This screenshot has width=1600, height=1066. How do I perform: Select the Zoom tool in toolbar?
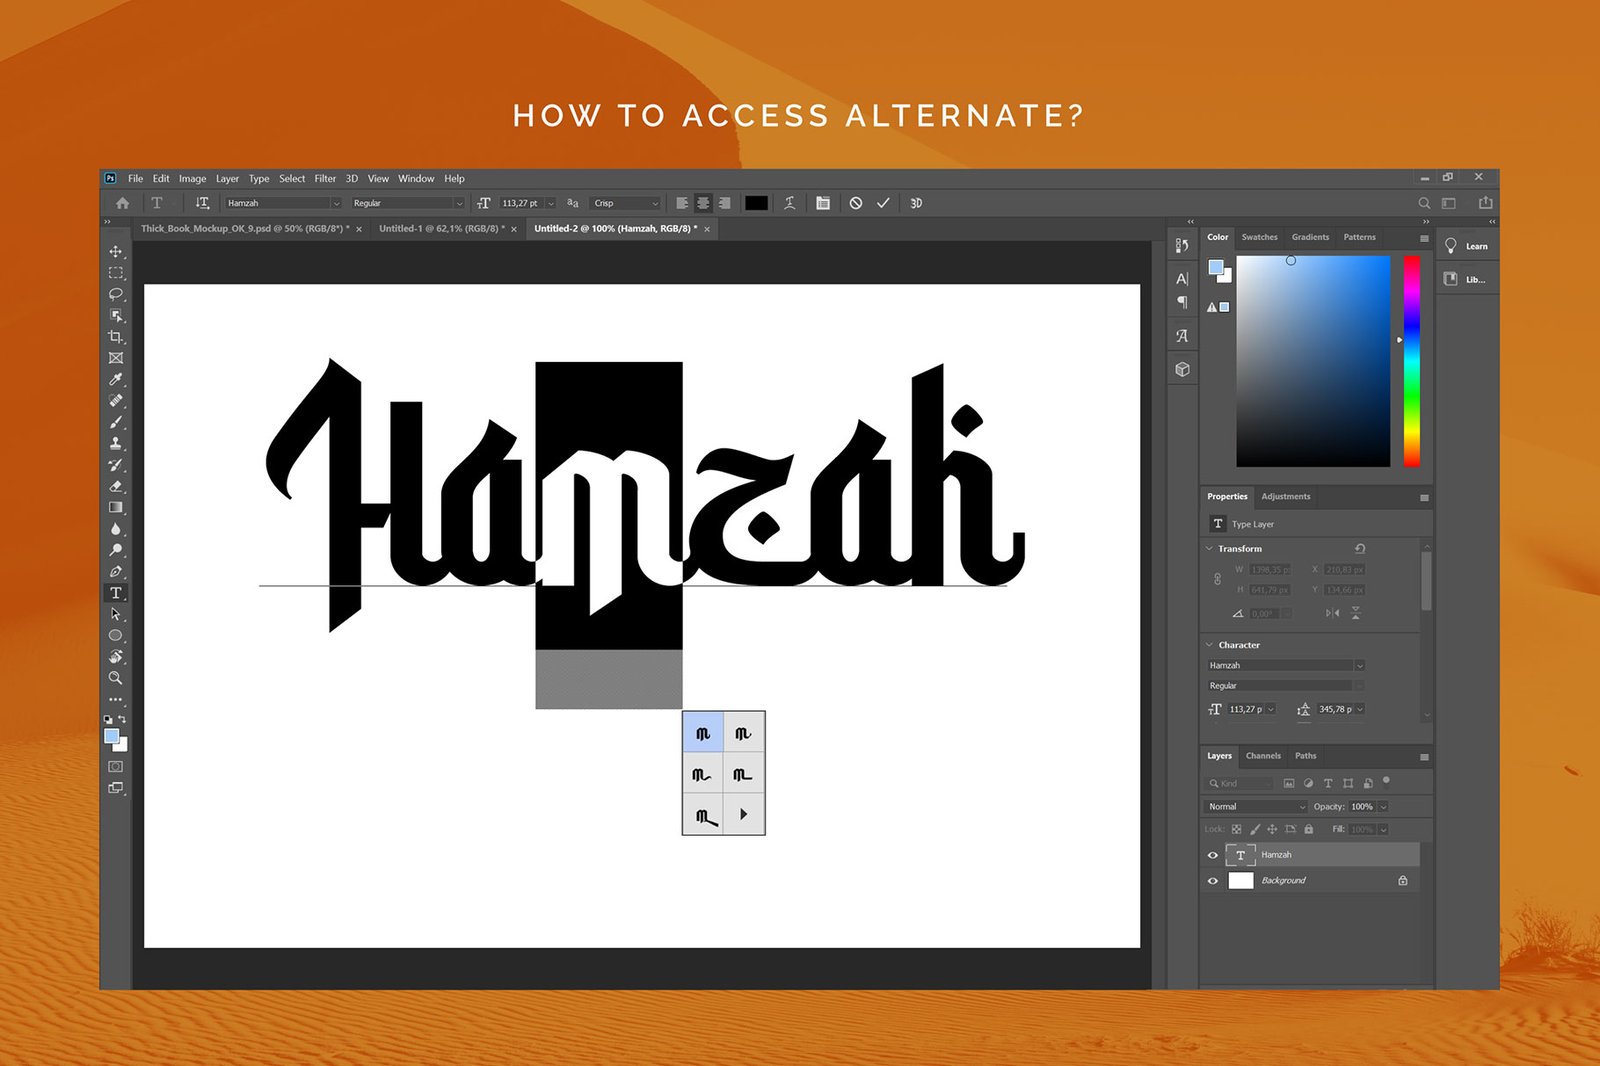point(116,678)
